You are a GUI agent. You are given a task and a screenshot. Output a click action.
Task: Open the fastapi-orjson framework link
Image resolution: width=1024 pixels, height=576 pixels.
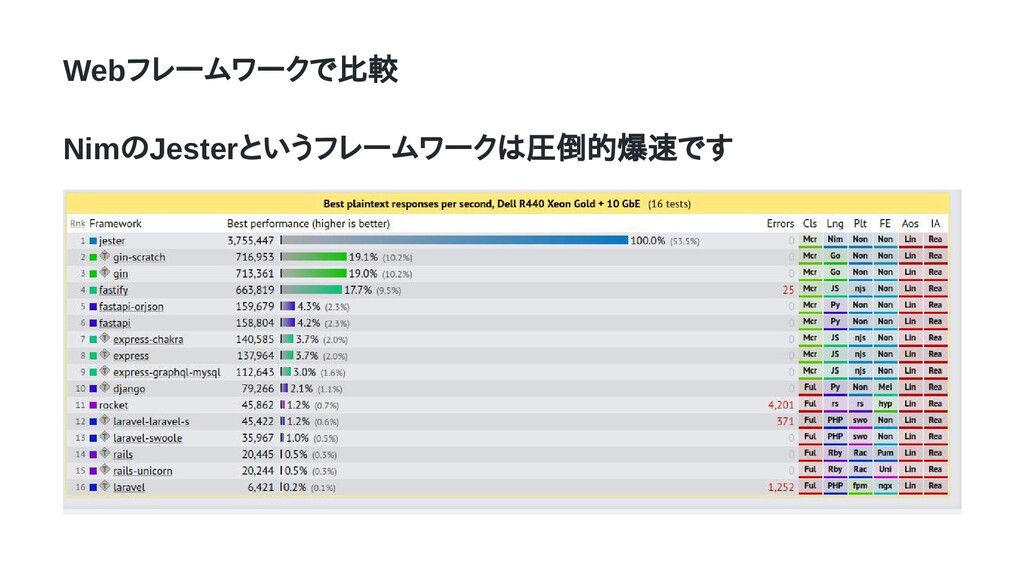[131, 306]
